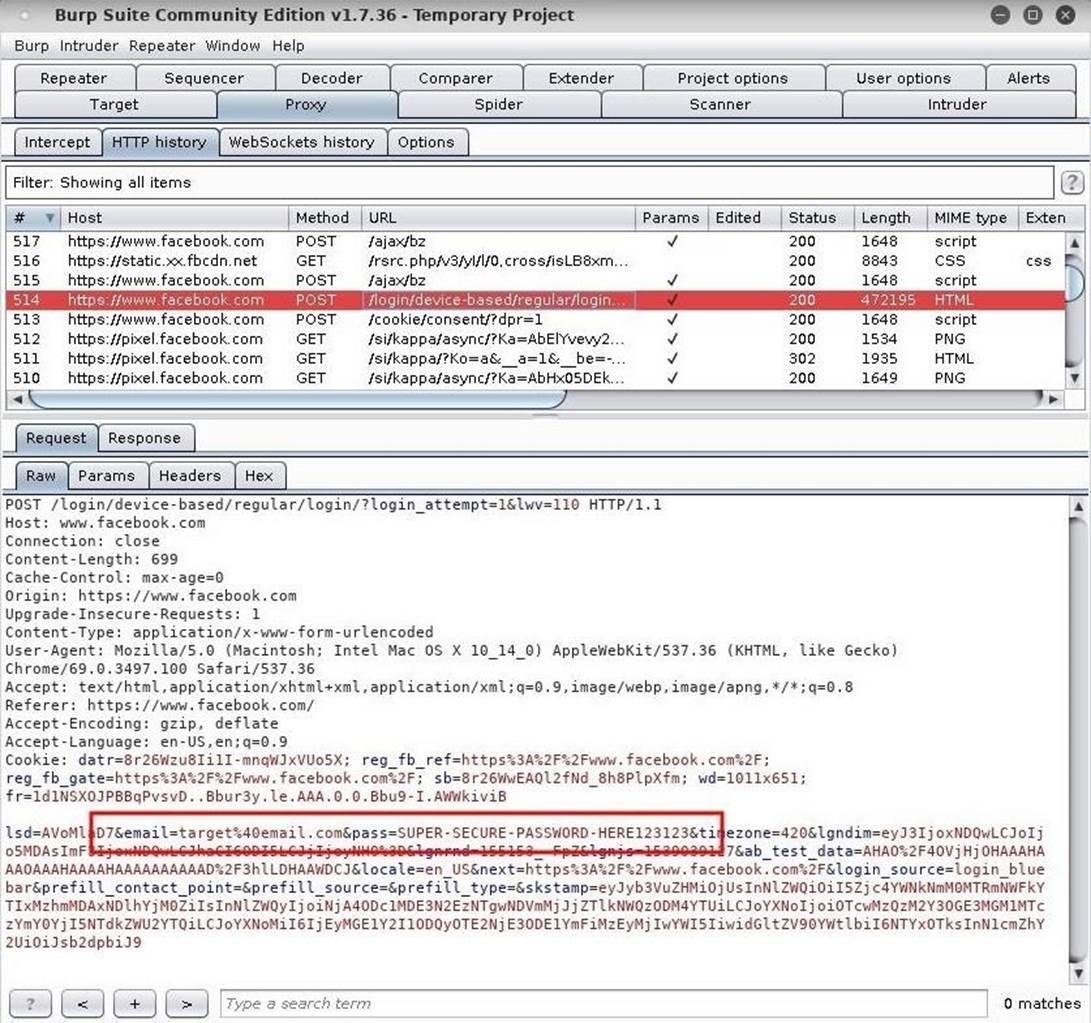Switch to the Params view tab
This screenshot has width=1091, height=1023.
[x=106, y=476]
